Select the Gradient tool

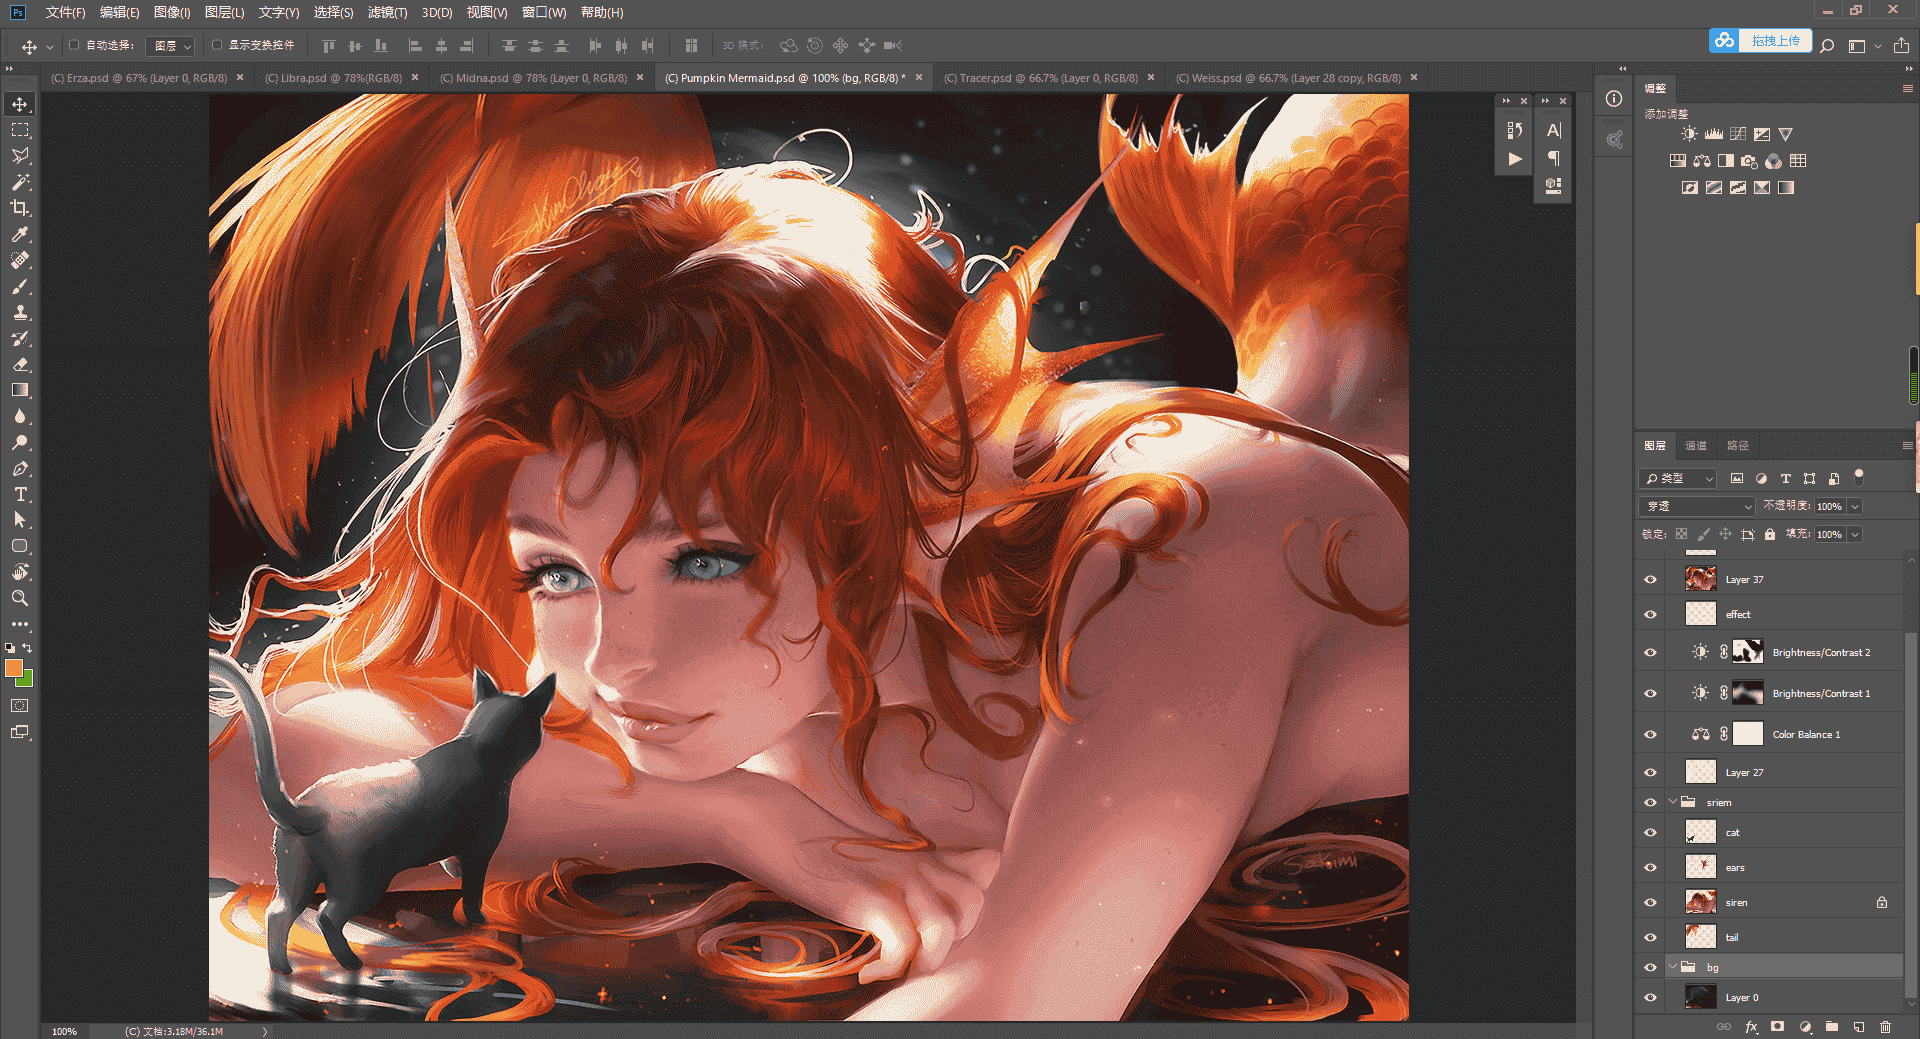click(20, 390)
